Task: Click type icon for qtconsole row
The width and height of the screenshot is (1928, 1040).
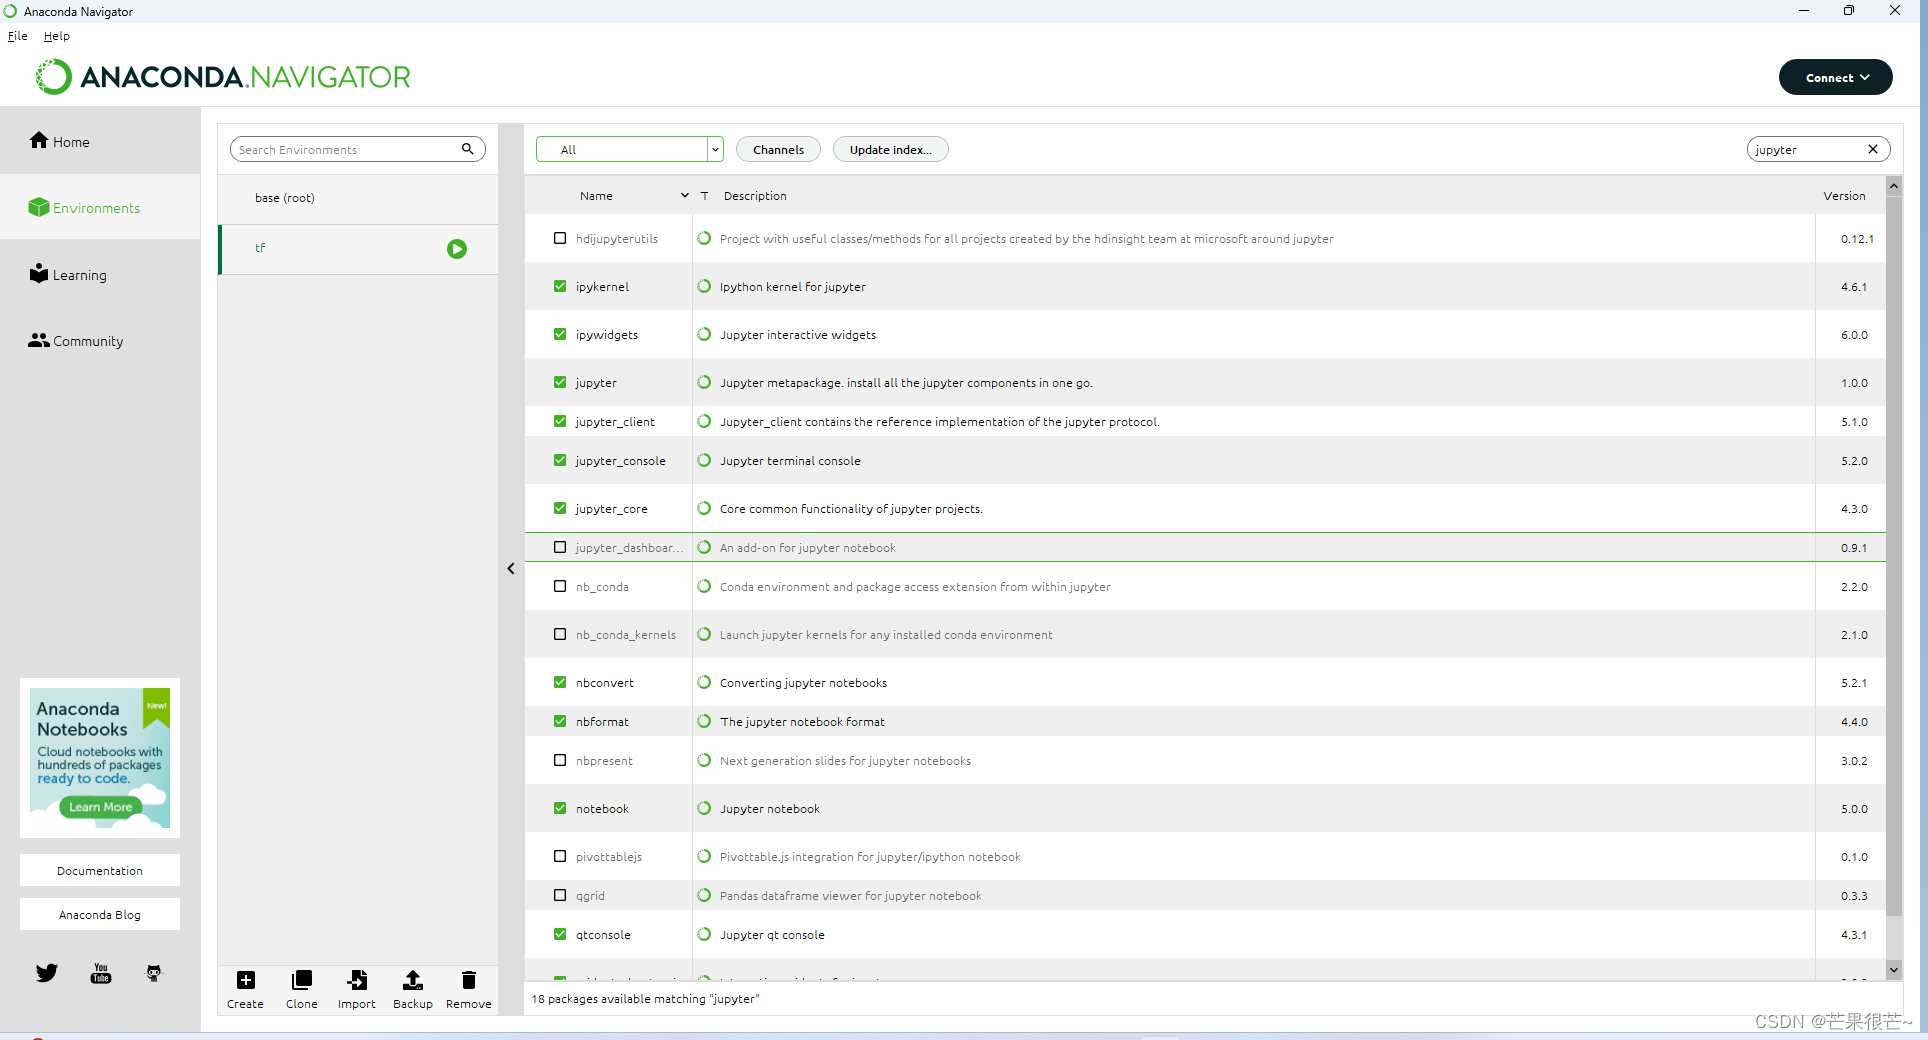Action: 704,934
